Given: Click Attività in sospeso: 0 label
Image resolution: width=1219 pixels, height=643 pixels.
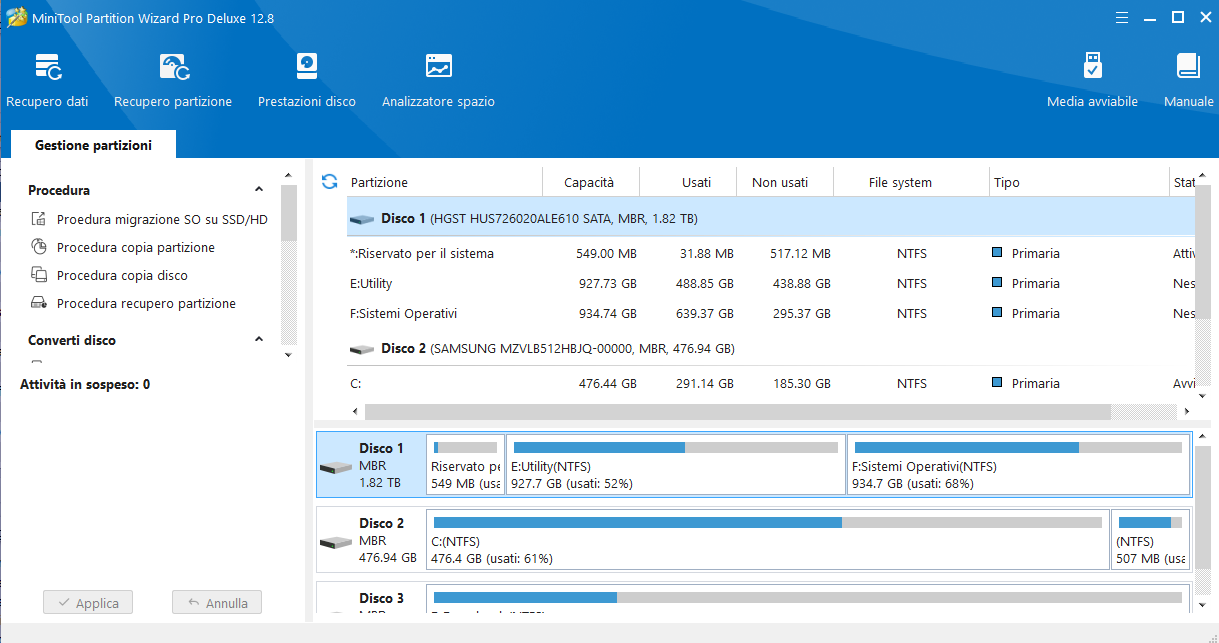Looking at the screenshot, I should point(85,384).
